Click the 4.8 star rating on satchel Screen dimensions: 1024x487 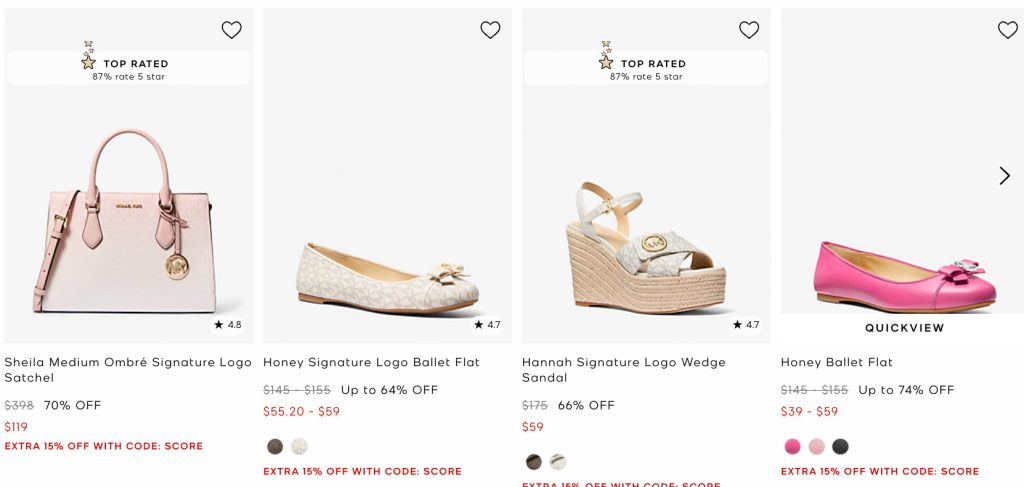pyautogui.click(x=228, y=325)
